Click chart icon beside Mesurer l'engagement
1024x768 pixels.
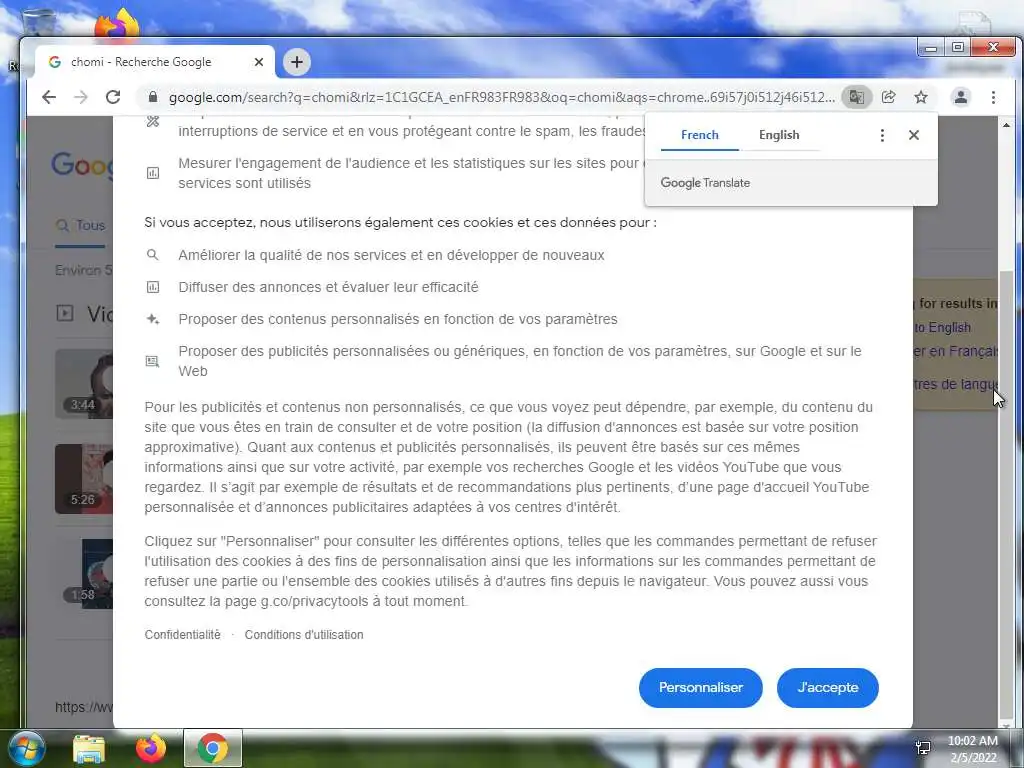point(153,173)
